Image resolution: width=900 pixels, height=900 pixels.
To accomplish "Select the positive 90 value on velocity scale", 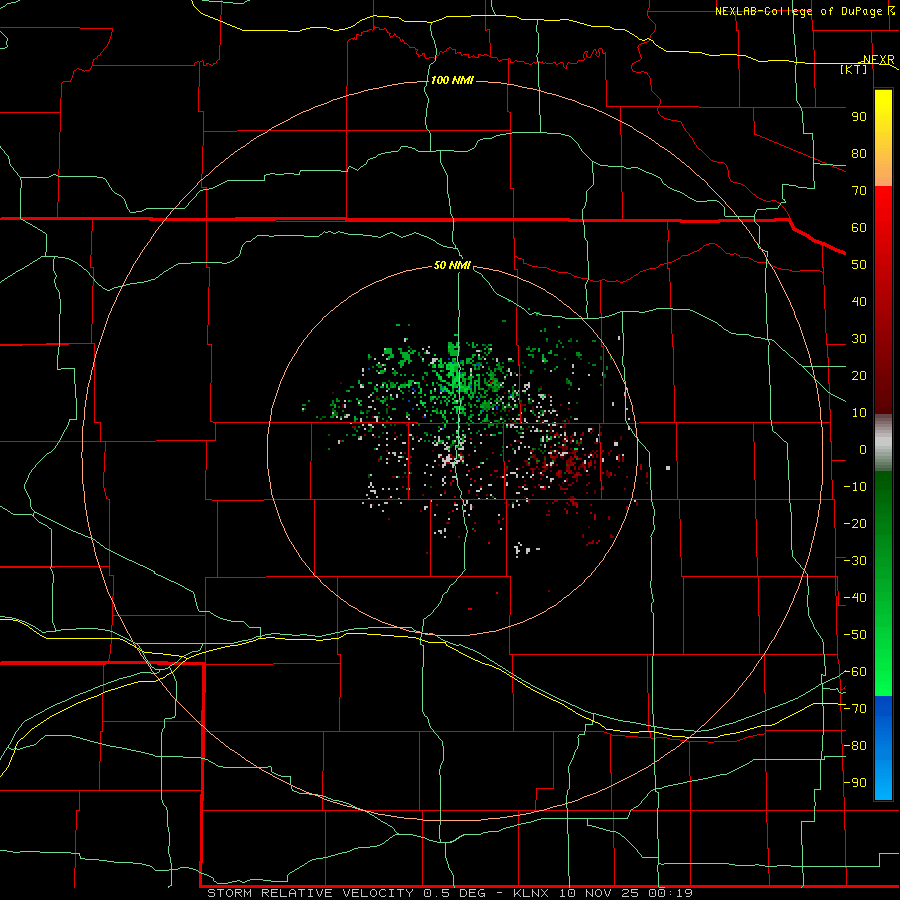I will coord(859,117).
